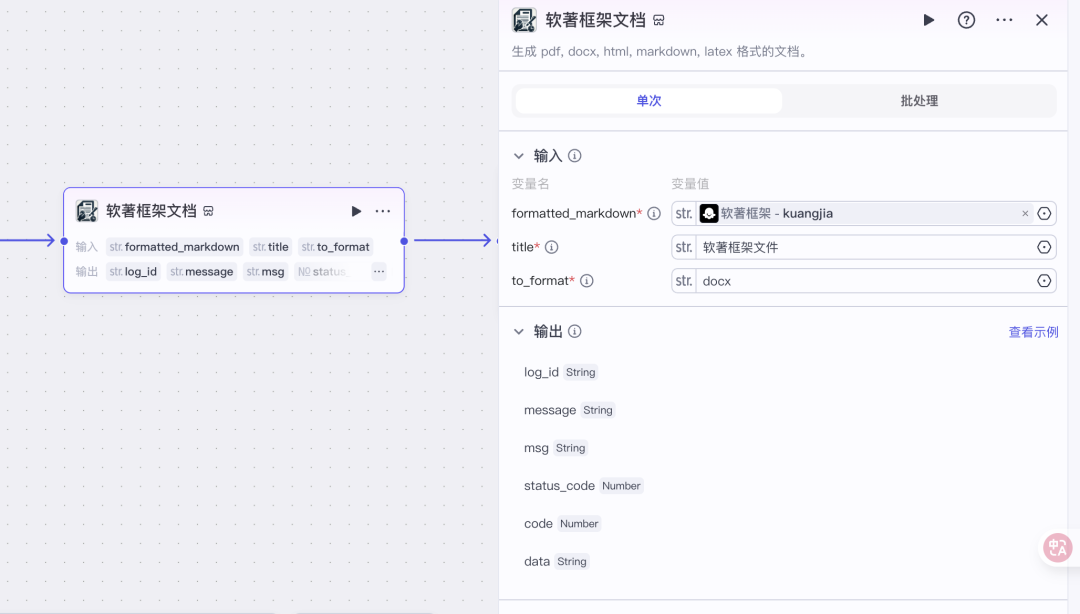Click the log_id String output row
This screenshot has width=1080, height=614.
(x=561, y=372)
